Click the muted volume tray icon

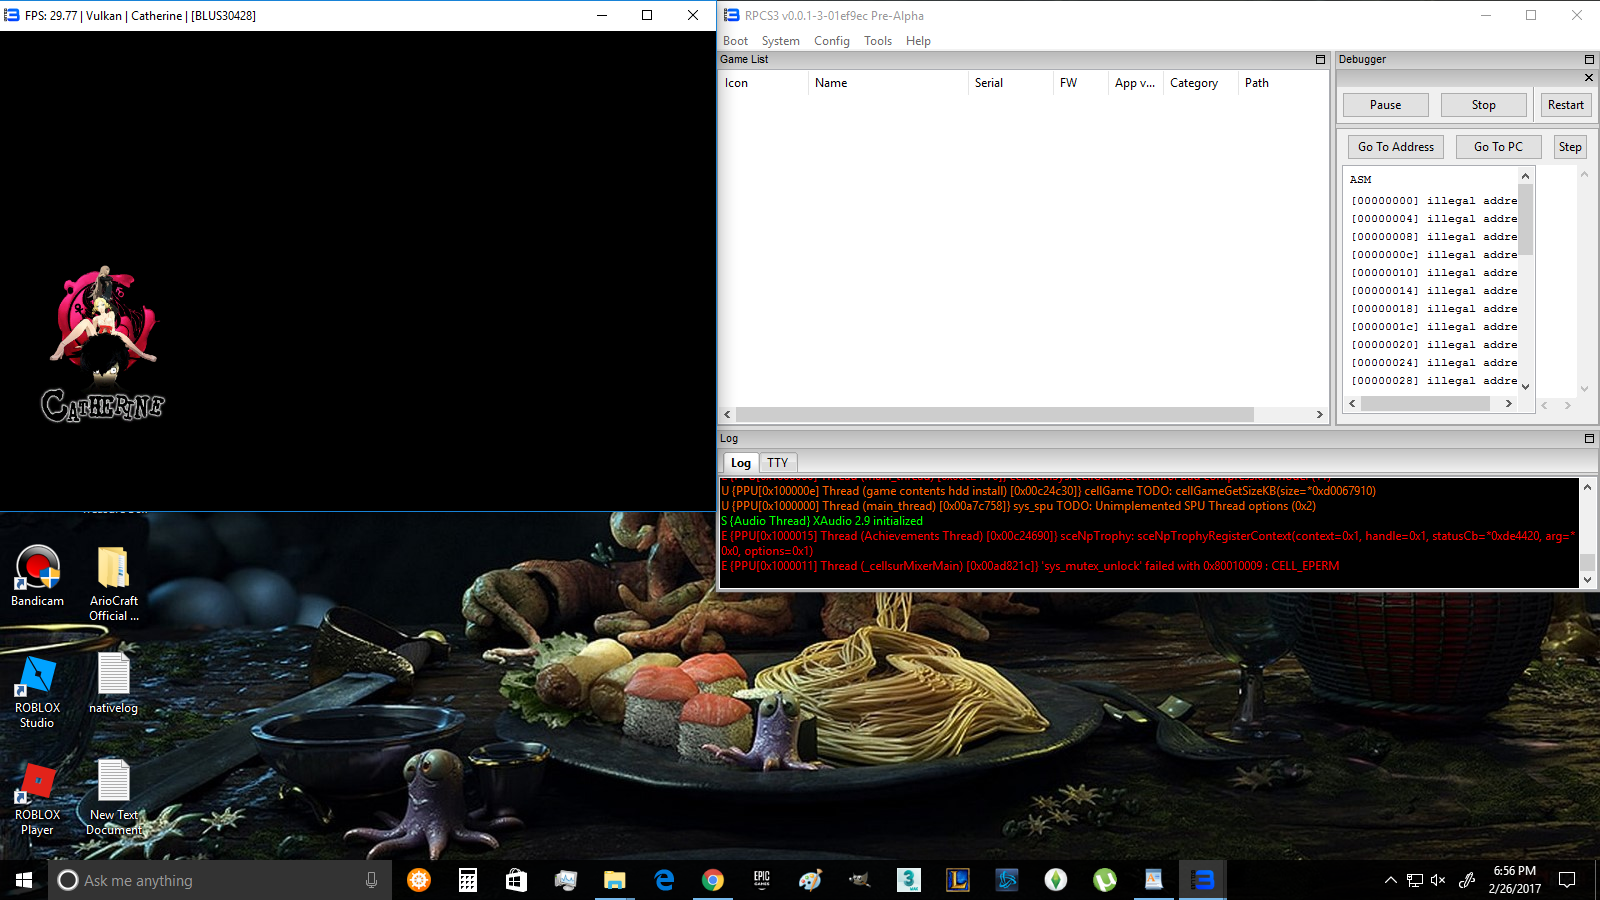point(1438,880)
